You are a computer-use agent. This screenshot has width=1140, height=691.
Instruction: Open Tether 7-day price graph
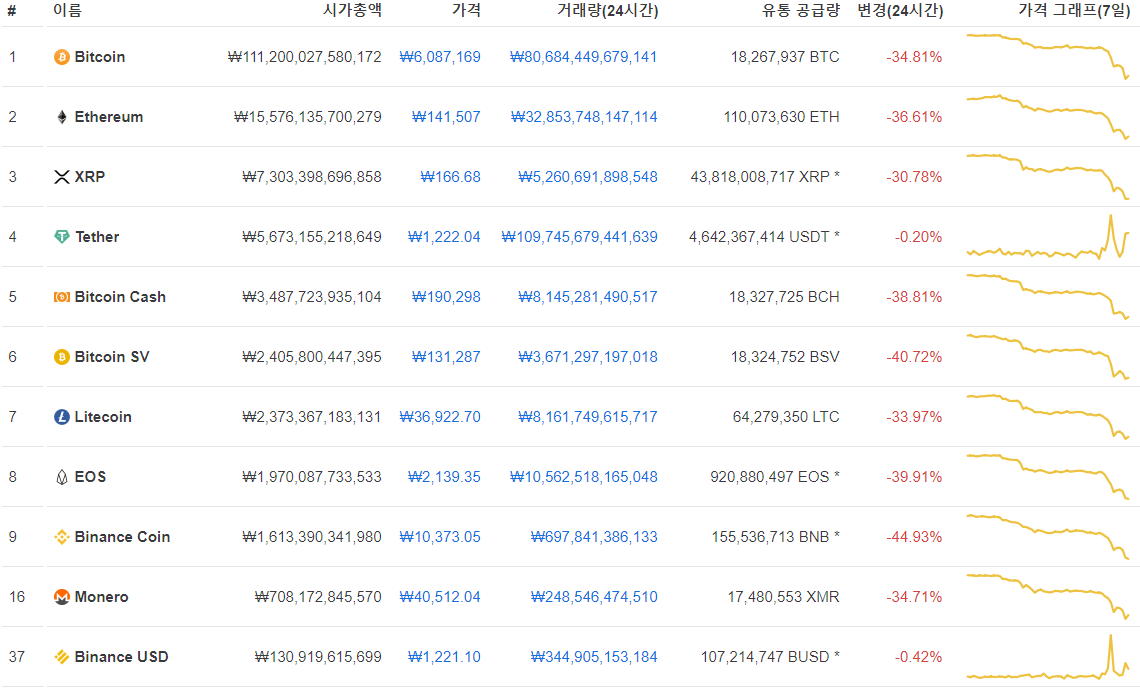click(1048, 236)
